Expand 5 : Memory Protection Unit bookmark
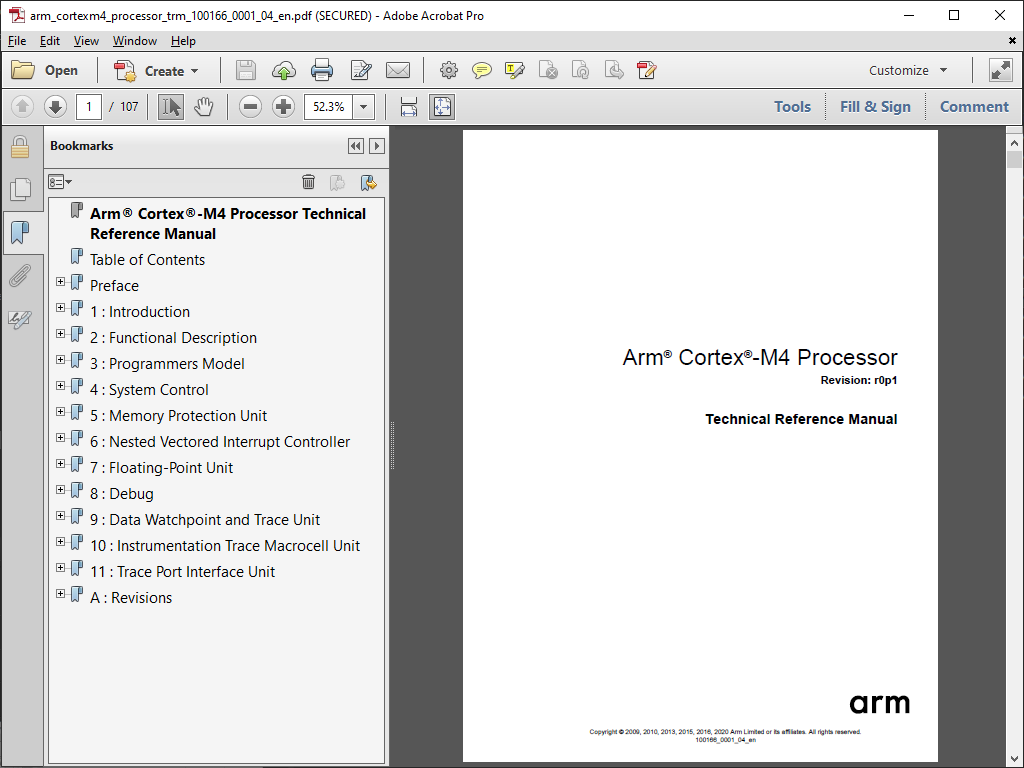 pyautogui.click(x=61, y=412)
